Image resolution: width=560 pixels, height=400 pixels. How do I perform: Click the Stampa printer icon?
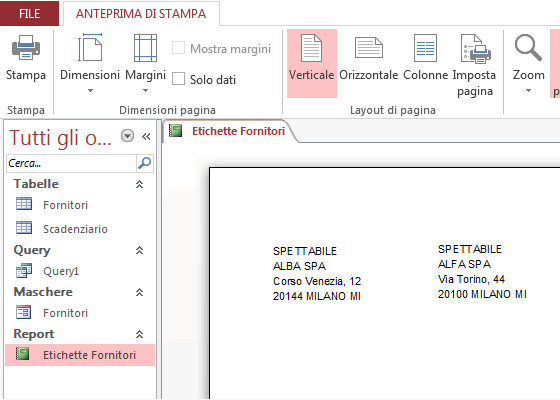[x=26, y=48]
